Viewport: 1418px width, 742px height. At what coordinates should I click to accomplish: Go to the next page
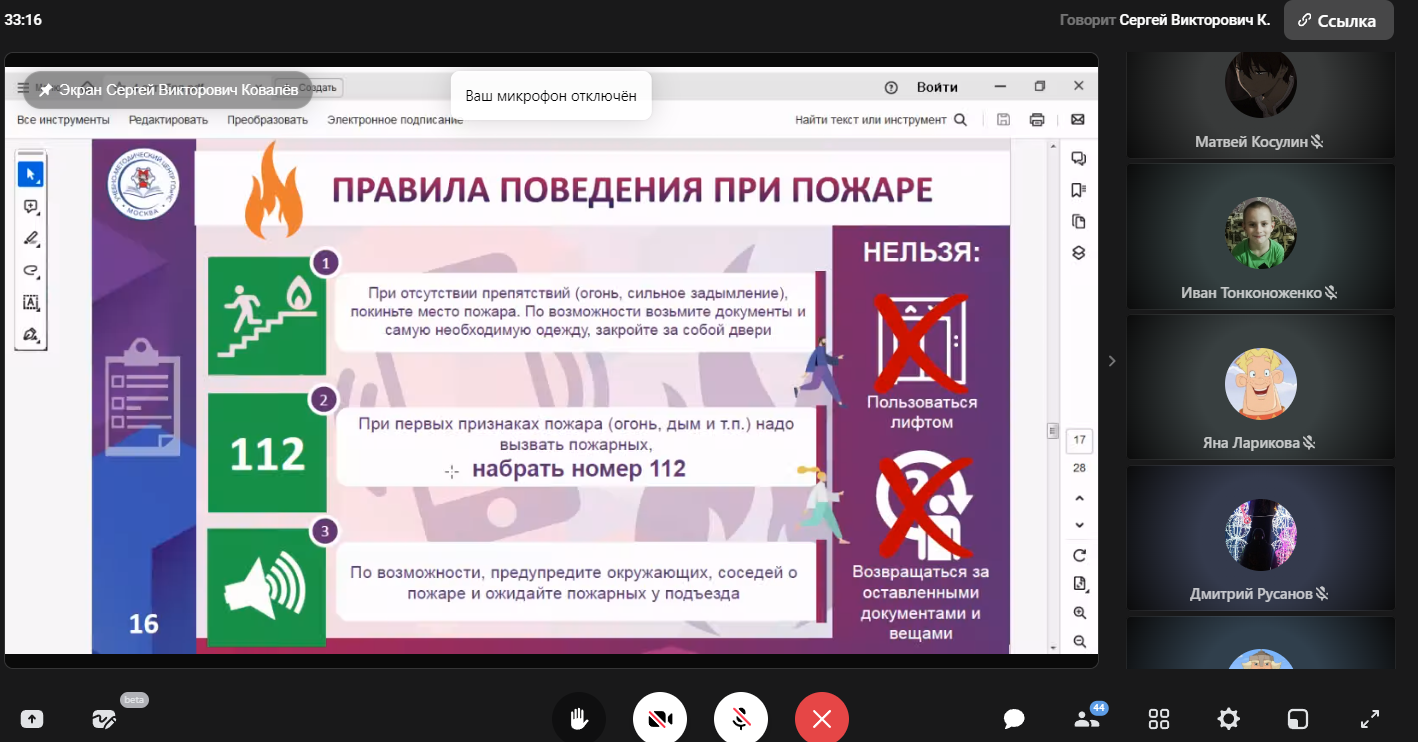point(1080,525)
